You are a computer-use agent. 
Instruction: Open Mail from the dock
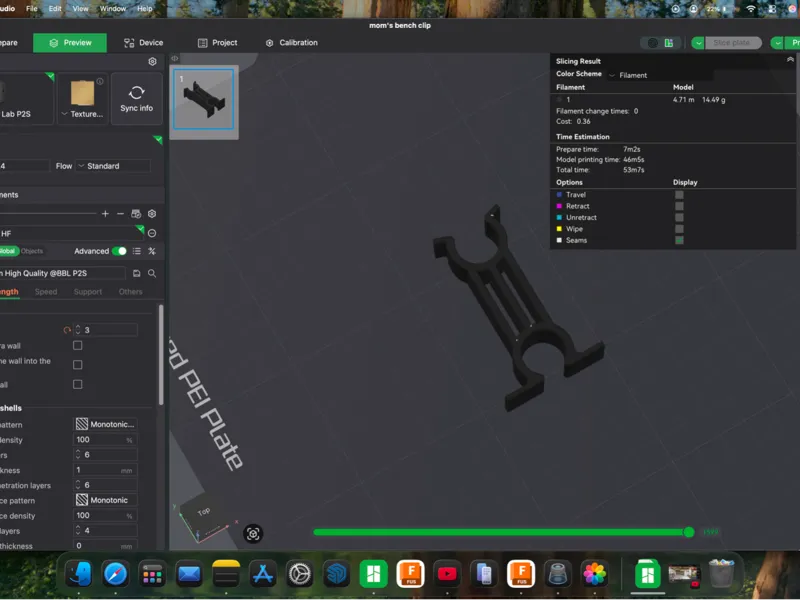click(x=189, y=574)
